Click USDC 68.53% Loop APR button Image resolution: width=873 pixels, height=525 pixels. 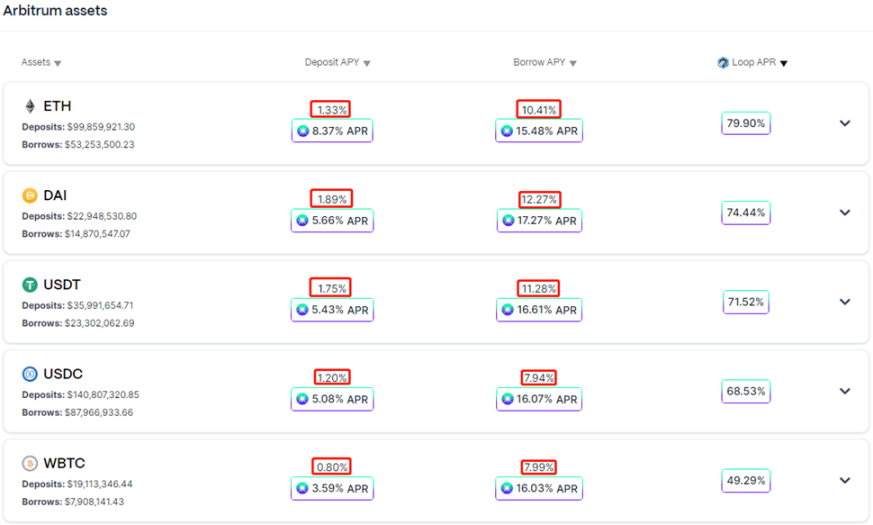pos(746,391)
